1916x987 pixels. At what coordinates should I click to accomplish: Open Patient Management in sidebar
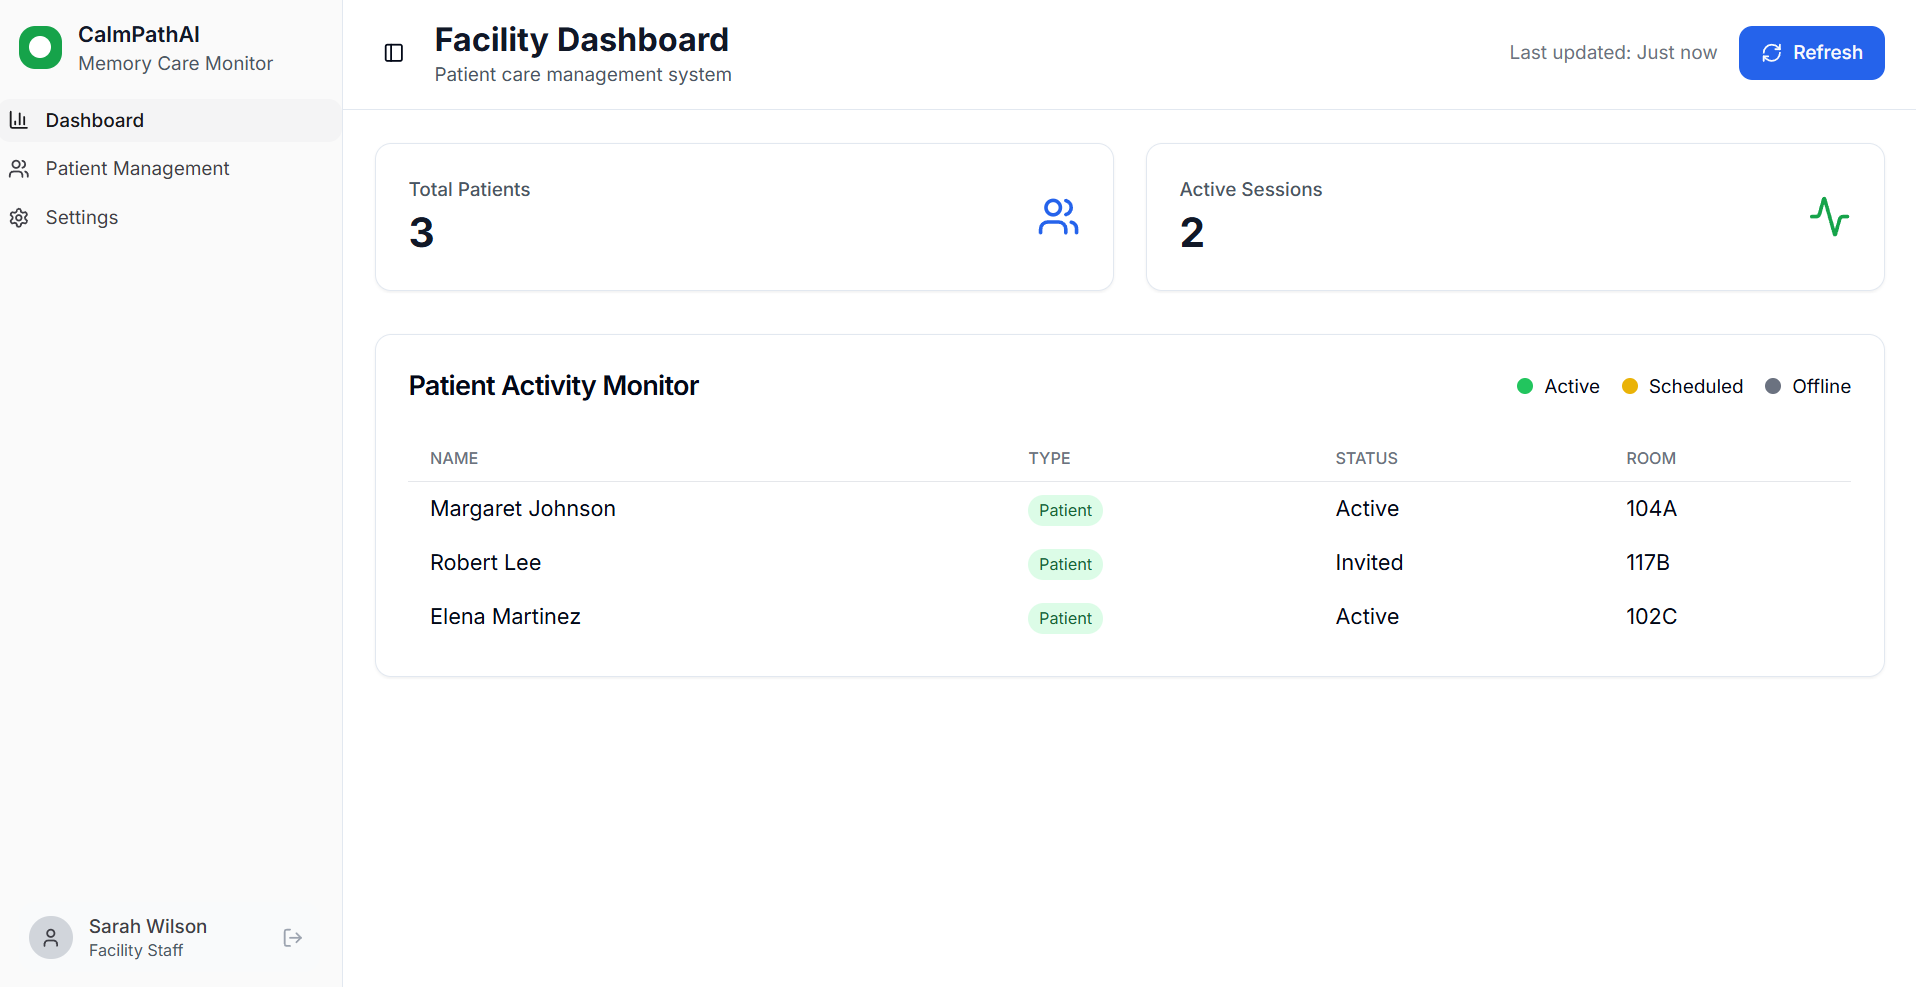pyautogui.click(x=137, y=169)
